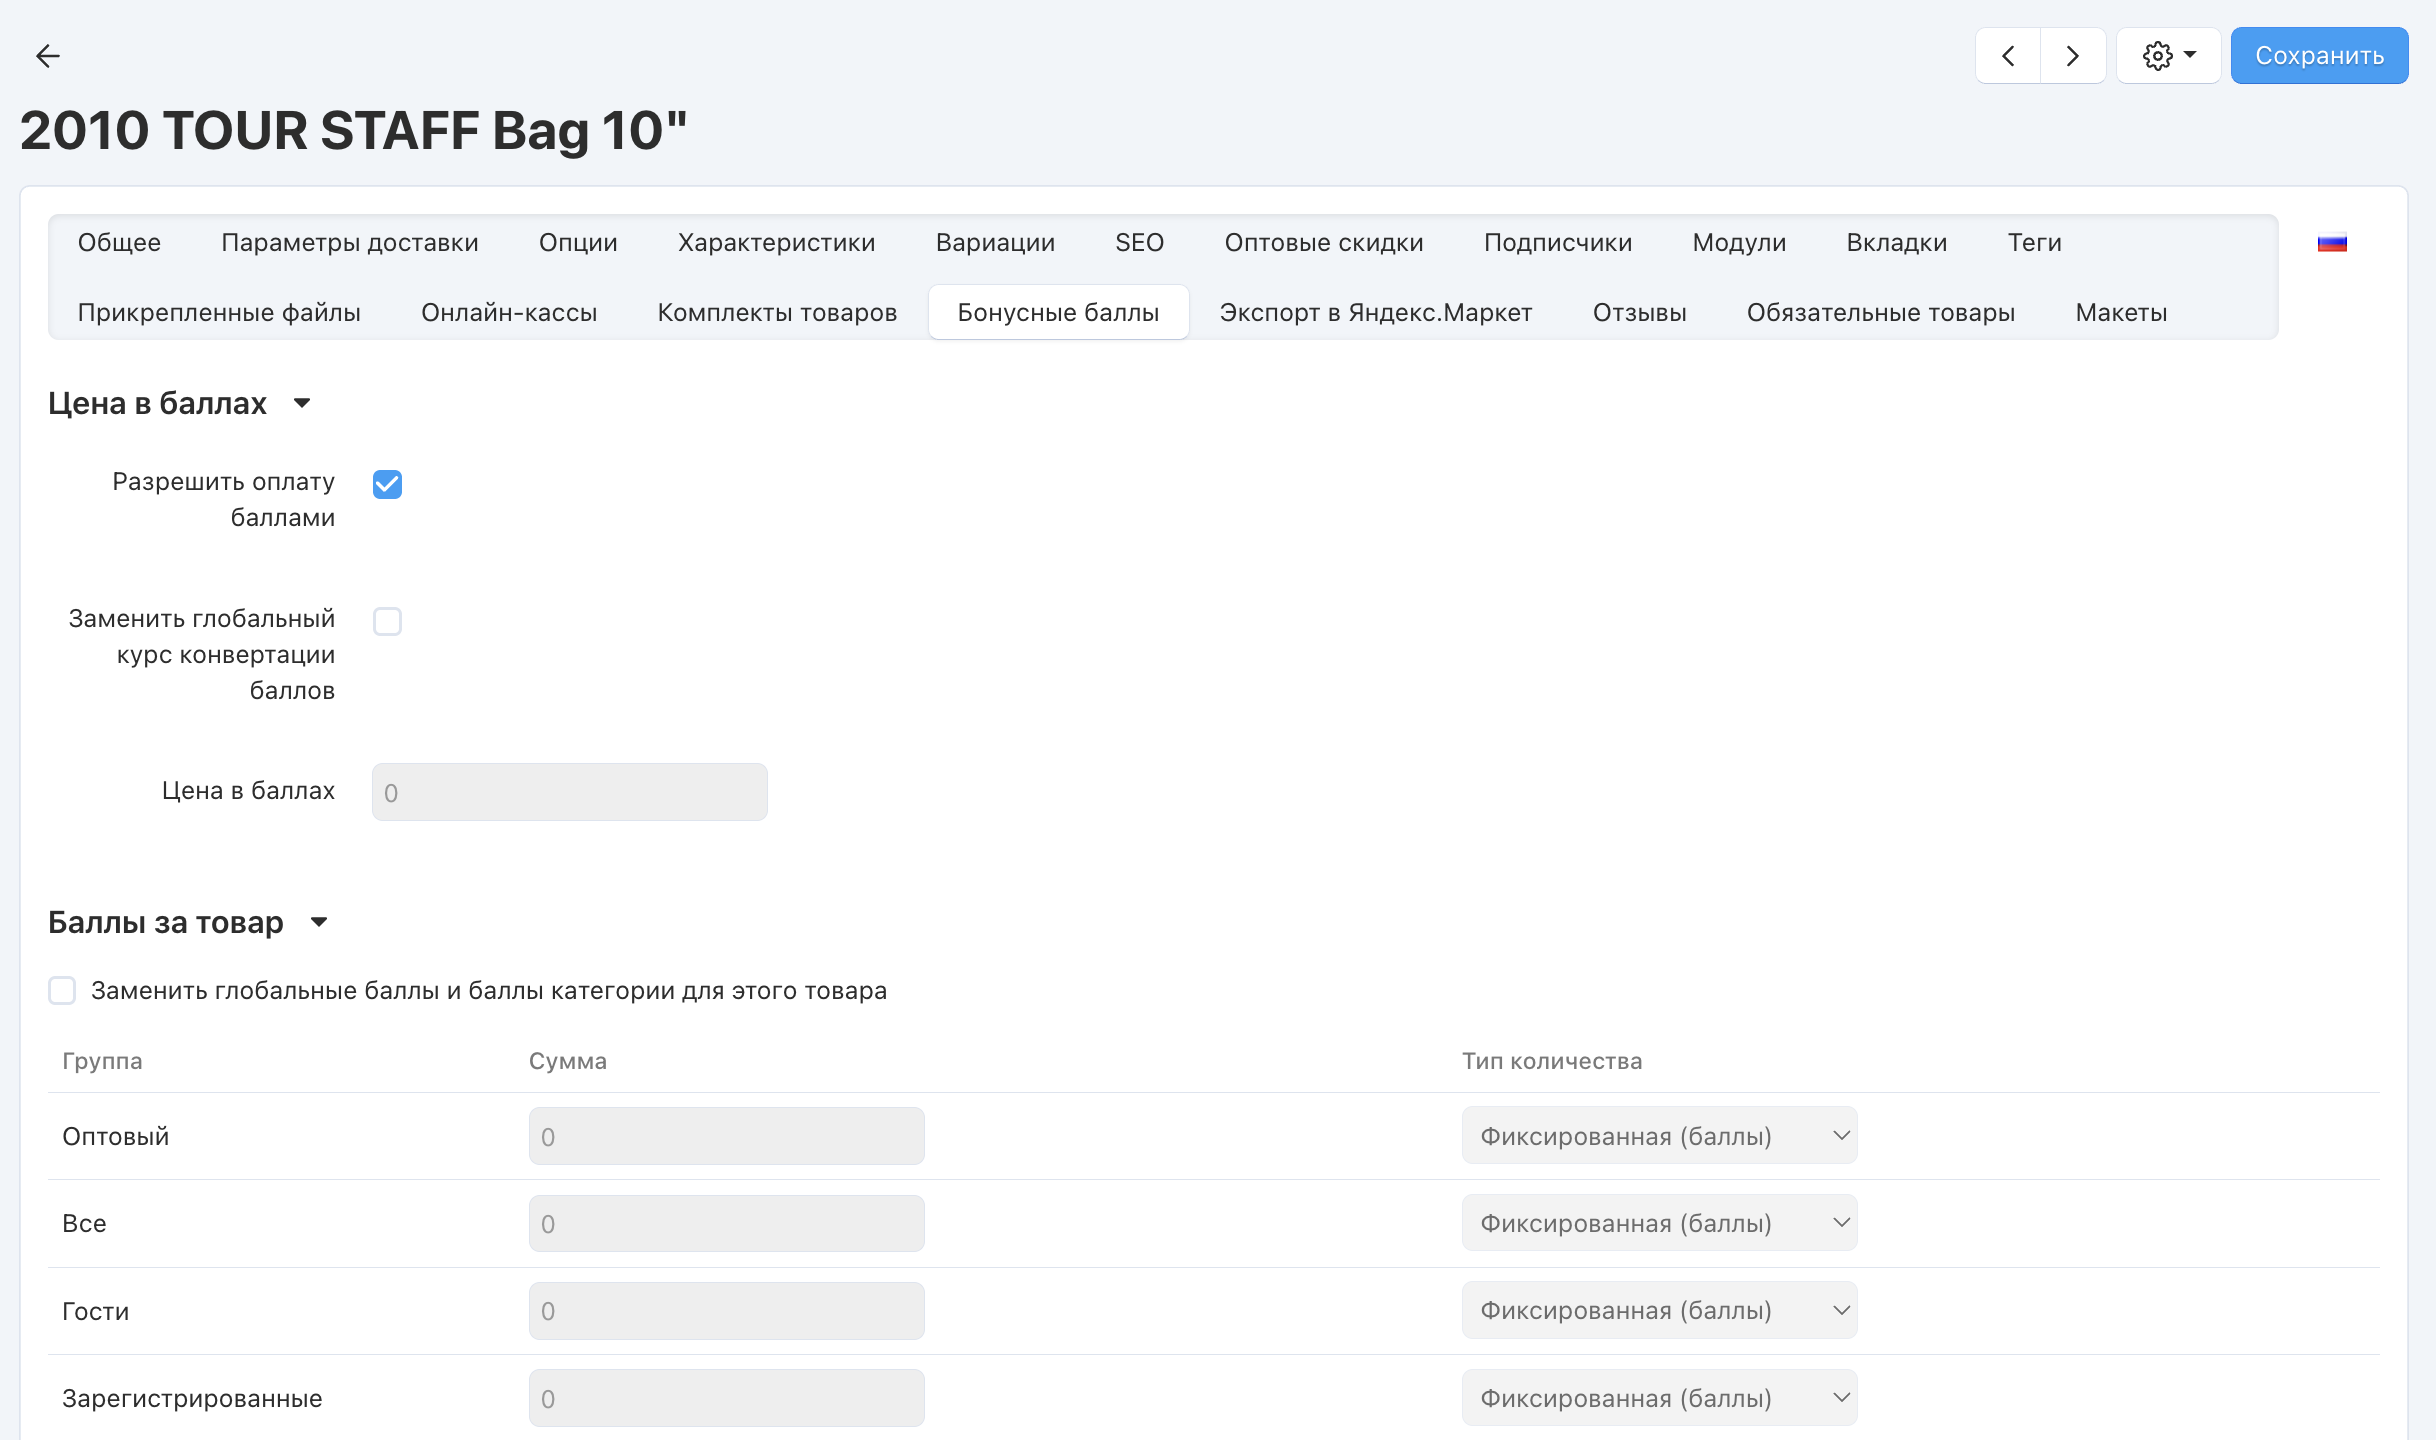
Task: Check Заменить глобальные баллы и баллы категории
Action: pos(62,991)
